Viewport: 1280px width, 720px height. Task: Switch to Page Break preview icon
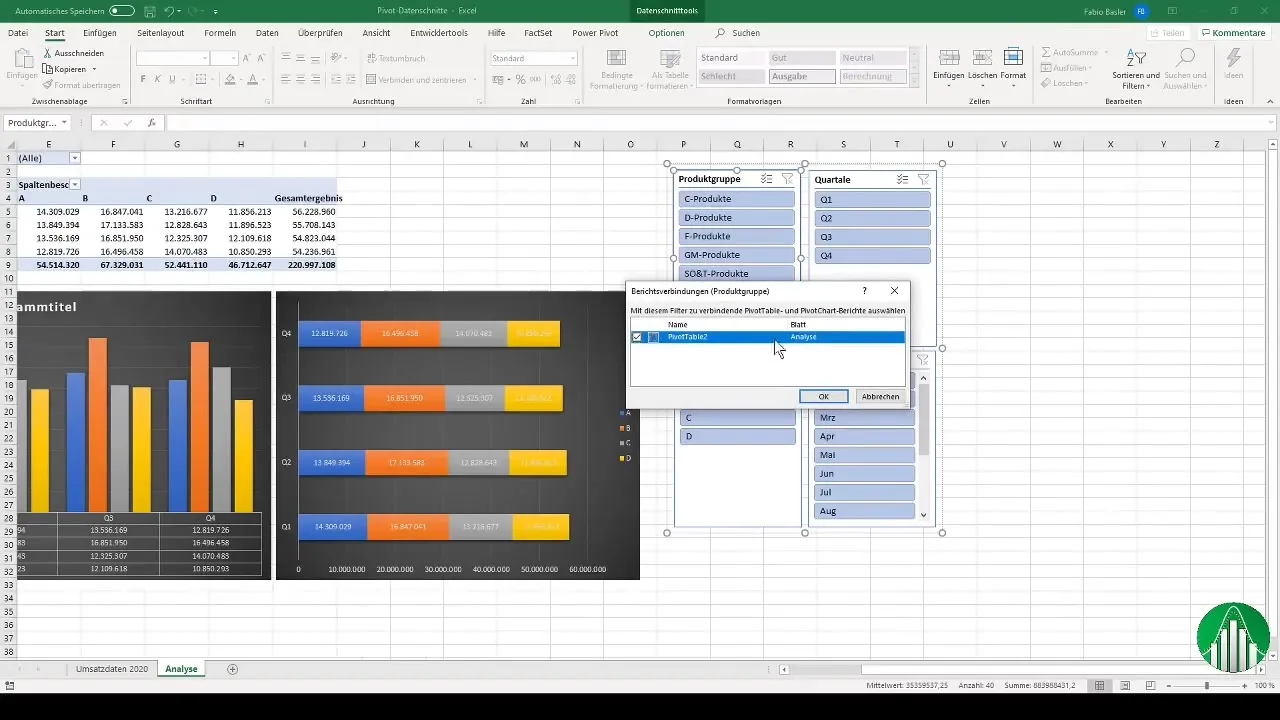(x=1151, y=686)
